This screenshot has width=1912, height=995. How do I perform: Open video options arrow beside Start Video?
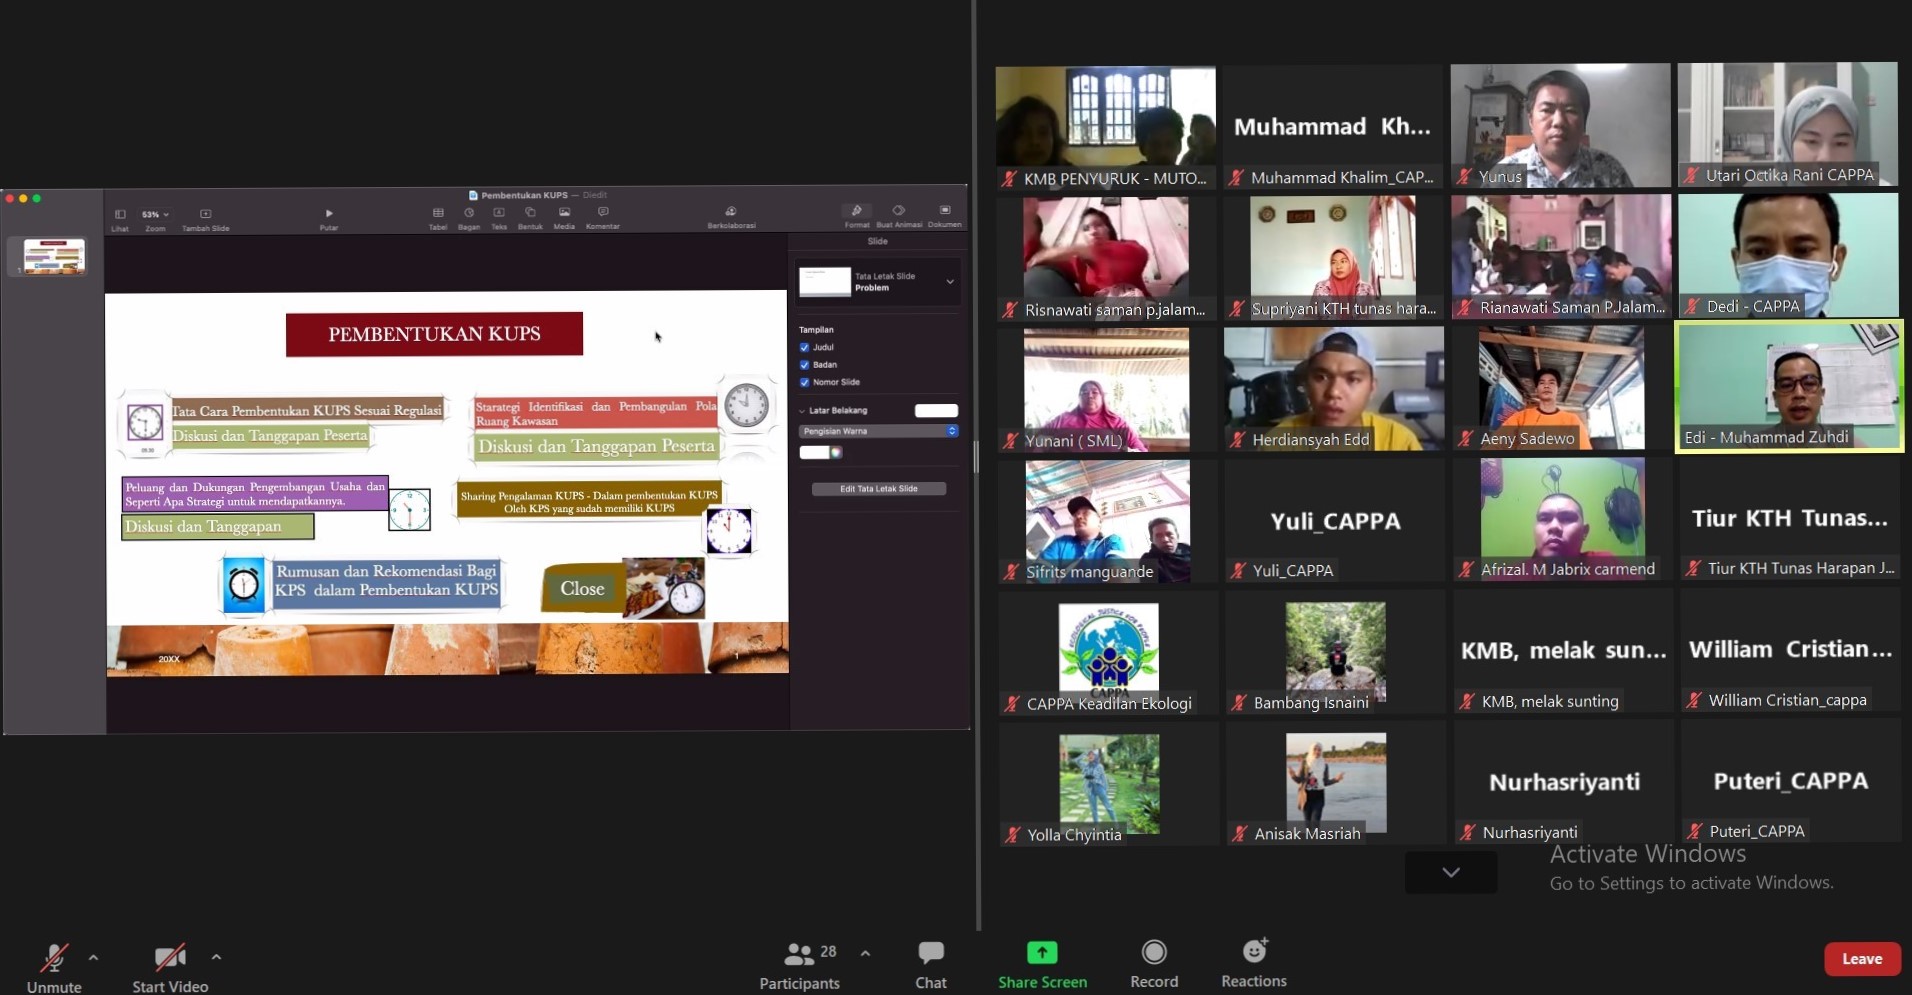(216, 957)
